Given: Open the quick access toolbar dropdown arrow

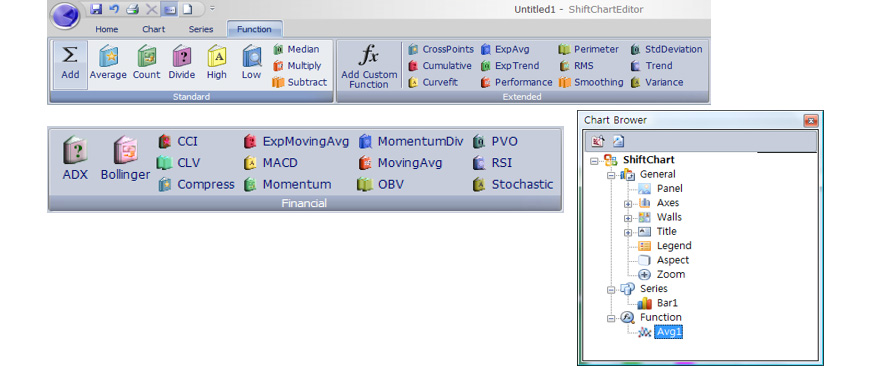Looking at the screenshot, I should tap(212, 9).
